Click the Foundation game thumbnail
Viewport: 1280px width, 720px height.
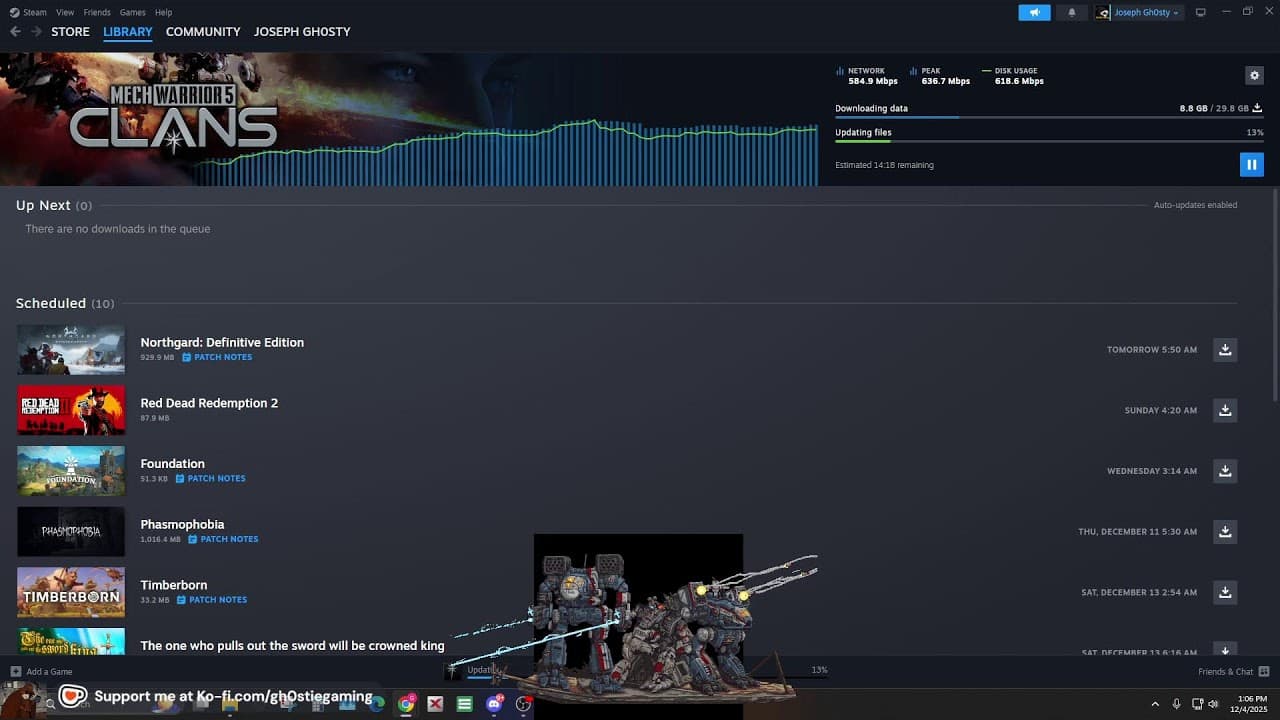click(71, 471)
